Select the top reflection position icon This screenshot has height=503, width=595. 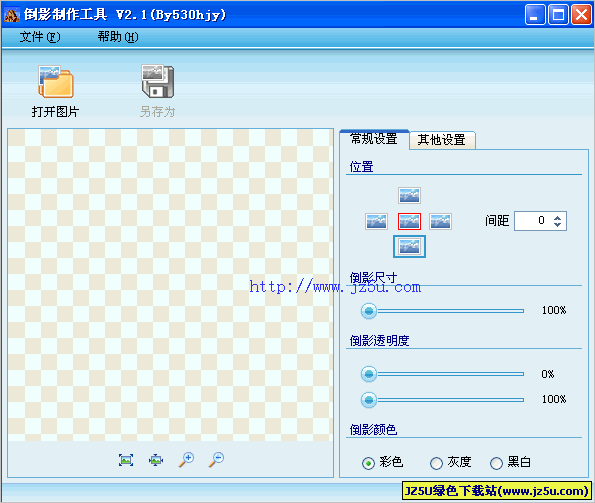[409, 195]
